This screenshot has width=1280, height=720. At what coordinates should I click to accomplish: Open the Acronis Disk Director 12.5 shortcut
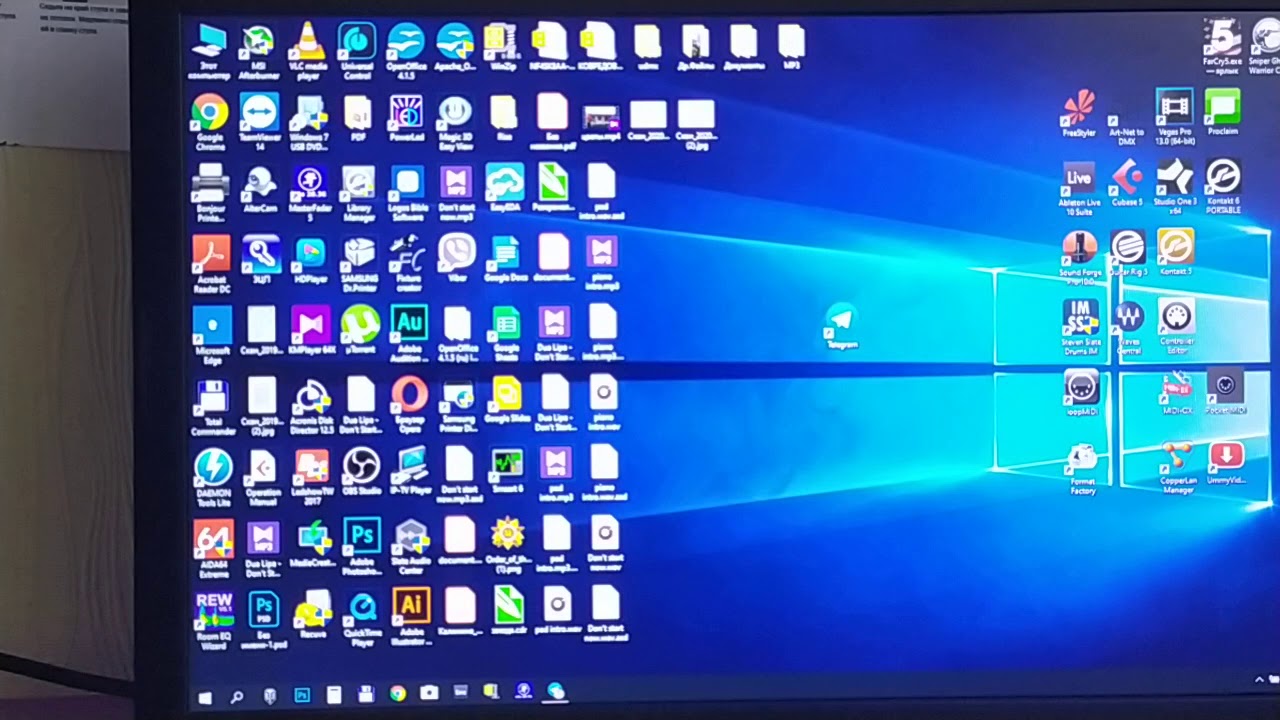pos(311,407)
